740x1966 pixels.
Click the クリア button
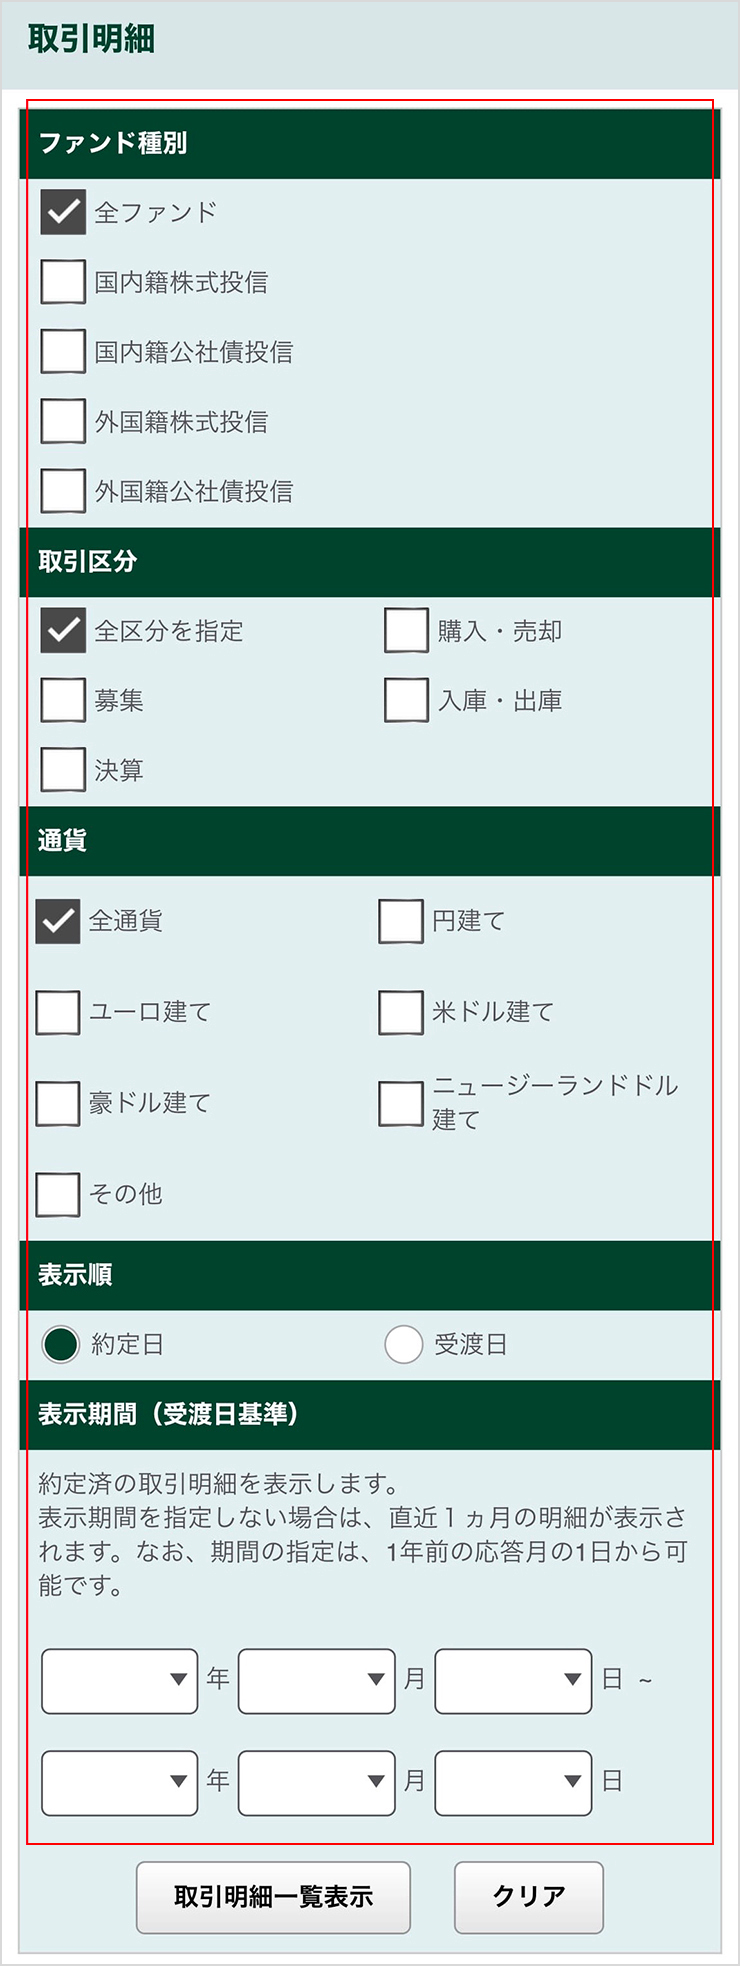tap(528, 1896)
